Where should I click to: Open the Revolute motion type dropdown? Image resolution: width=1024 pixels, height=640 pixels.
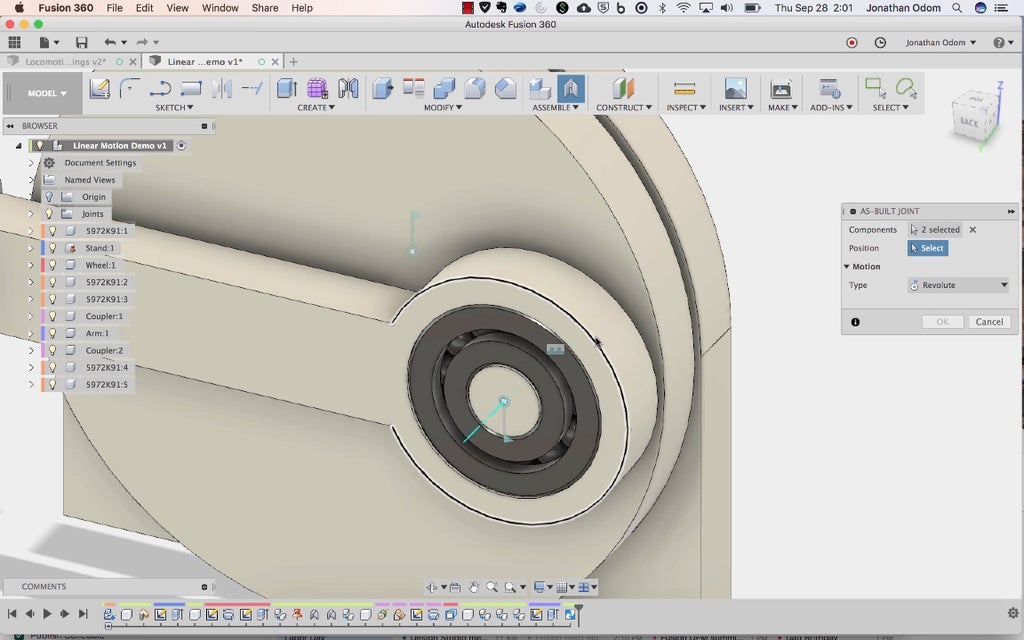point(958,285)
